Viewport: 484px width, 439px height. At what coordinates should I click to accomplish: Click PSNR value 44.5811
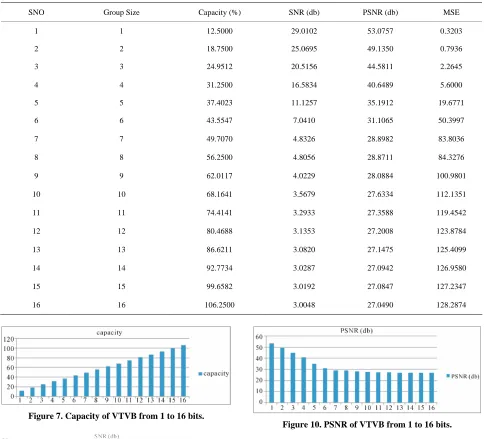380,66
